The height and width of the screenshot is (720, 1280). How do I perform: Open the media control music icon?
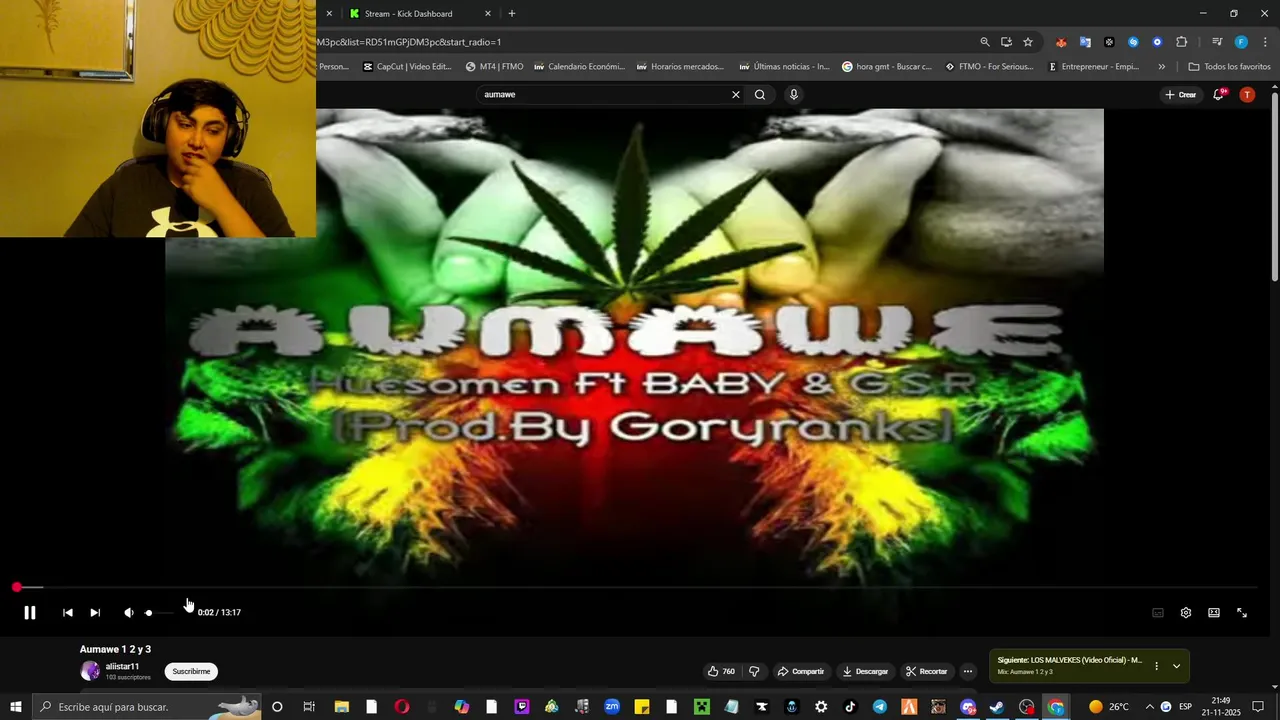pyautogui.click(x=1217, y=42)
